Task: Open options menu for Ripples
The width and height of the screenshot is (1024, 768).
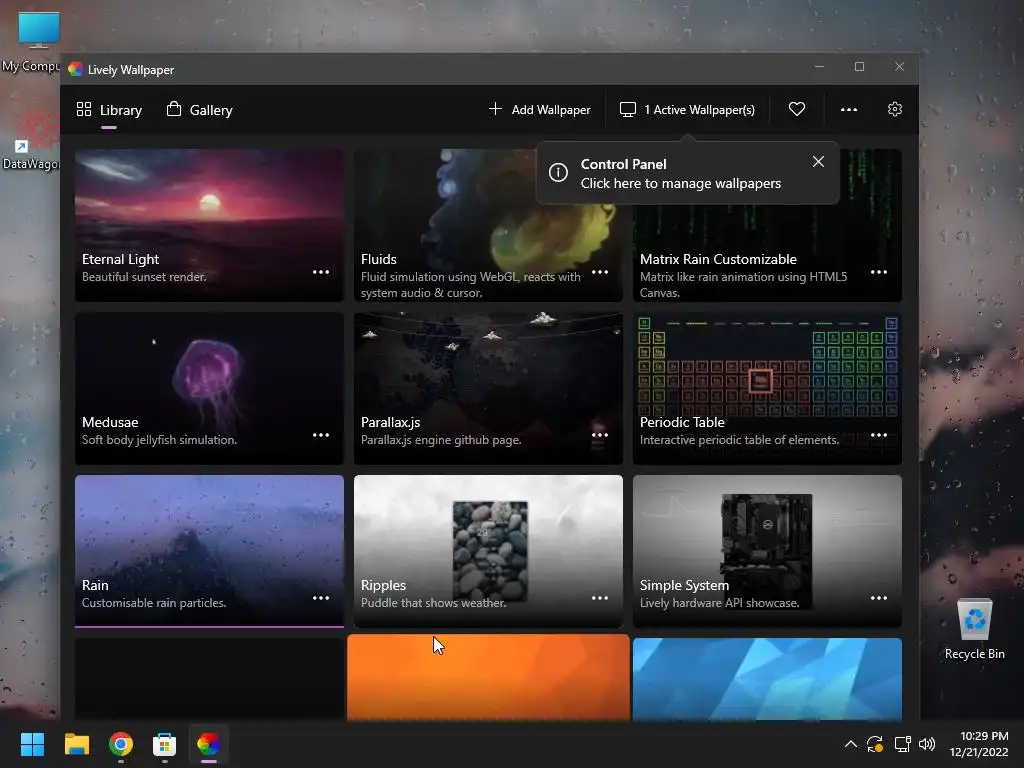Action: click(x=600, y=598)
